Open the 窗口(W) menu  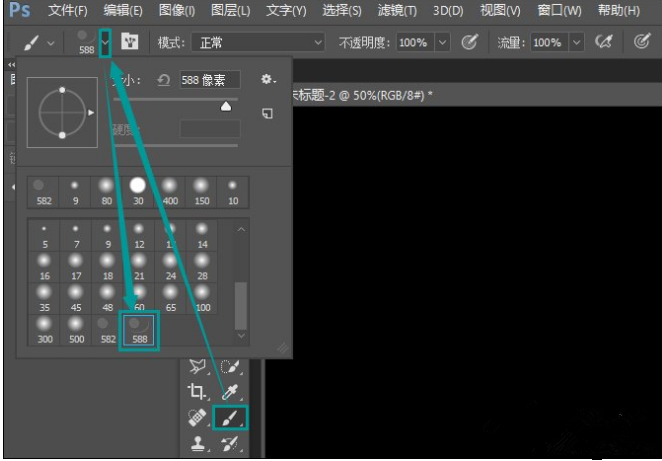[559, 11]
